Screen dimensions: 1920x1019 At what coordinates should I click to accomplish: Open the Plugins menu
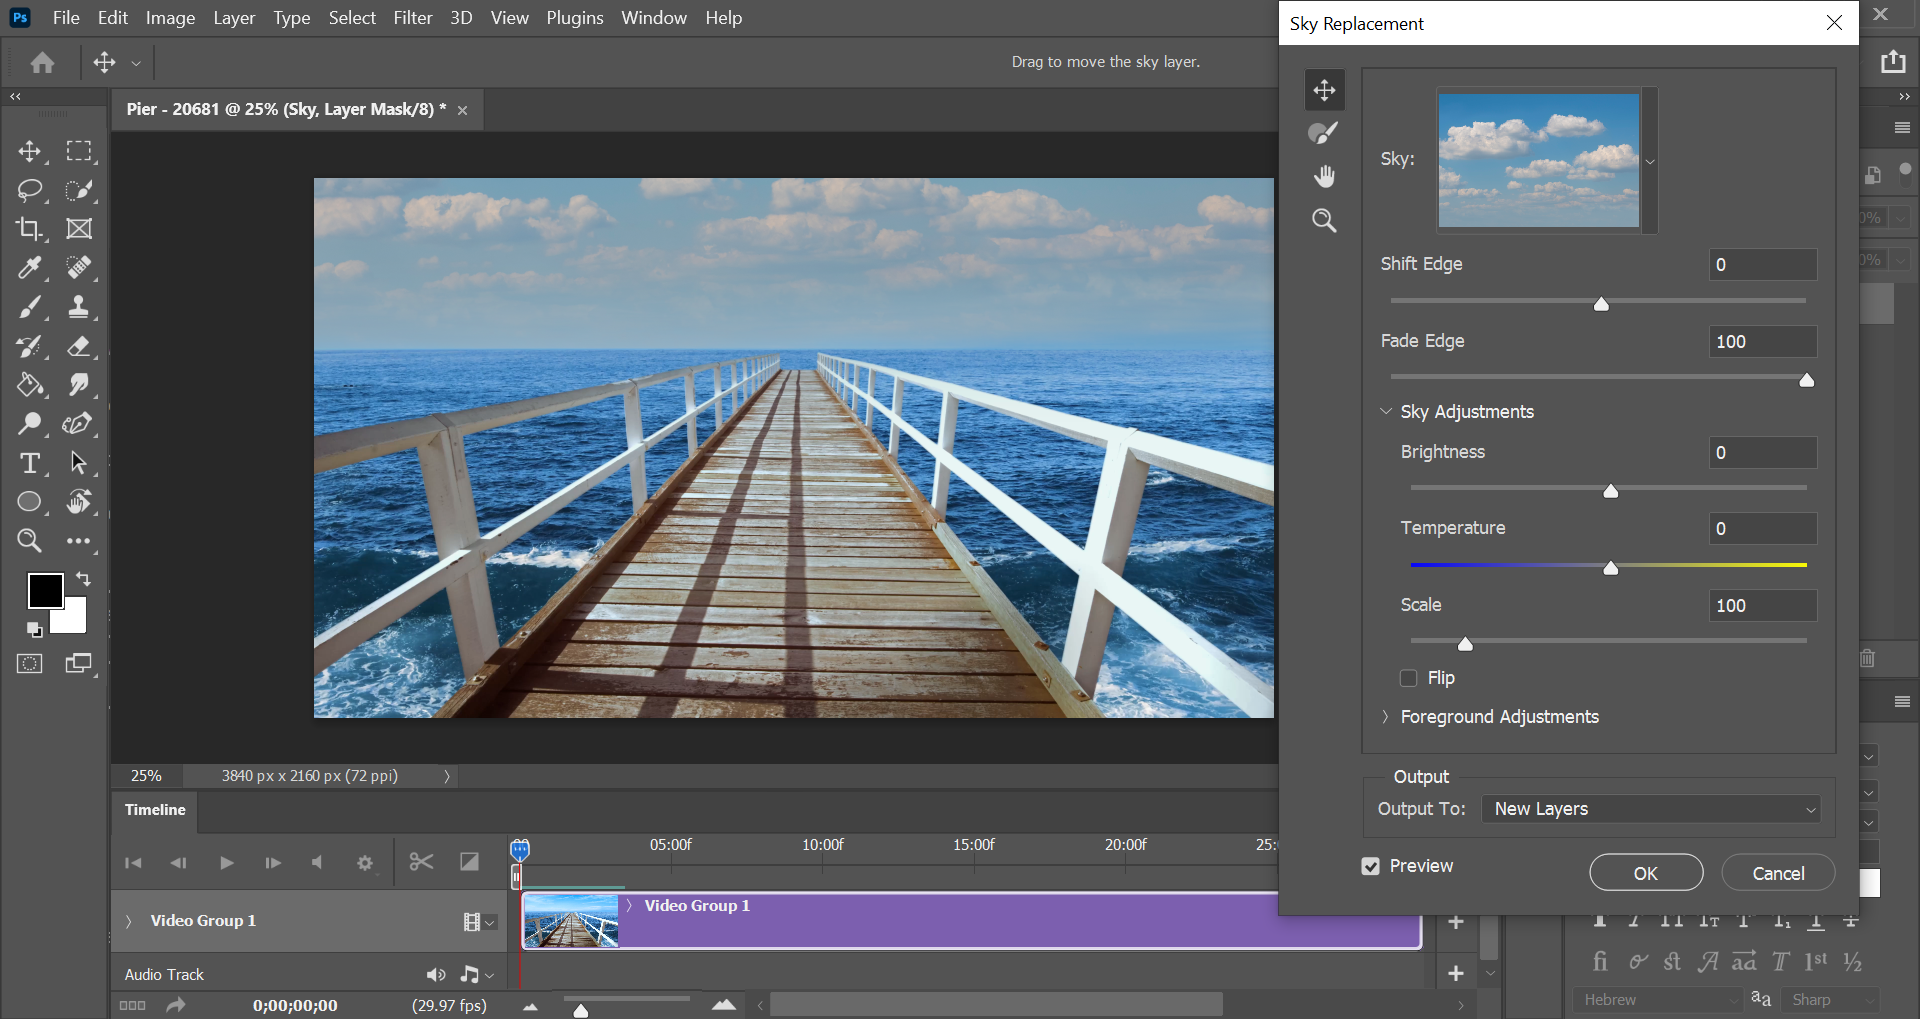pyautogui.click(x=574, y=18)
